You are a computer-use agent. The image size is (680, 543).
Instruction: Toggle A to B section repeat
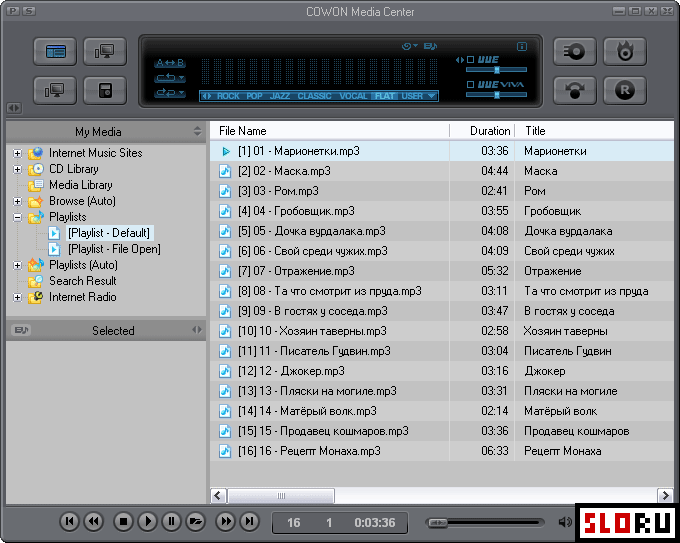[x=170, y=63]
